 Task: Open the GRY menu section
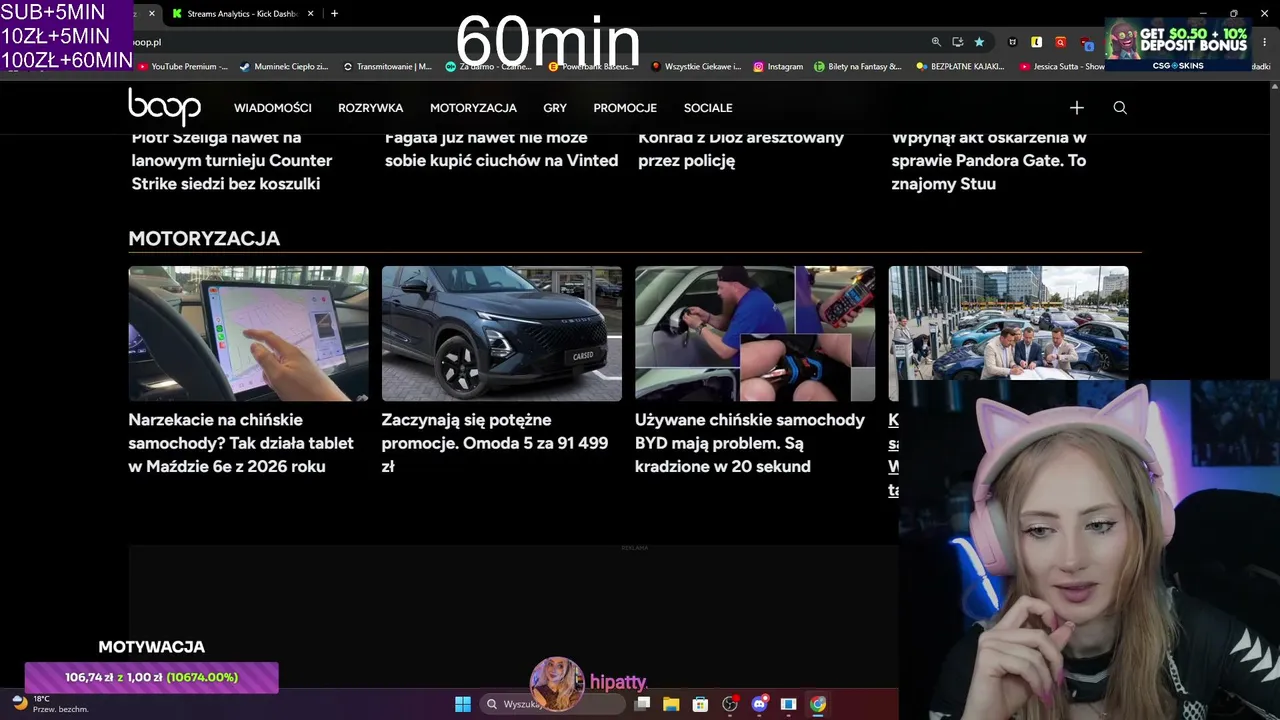click(x=555, y=108)
